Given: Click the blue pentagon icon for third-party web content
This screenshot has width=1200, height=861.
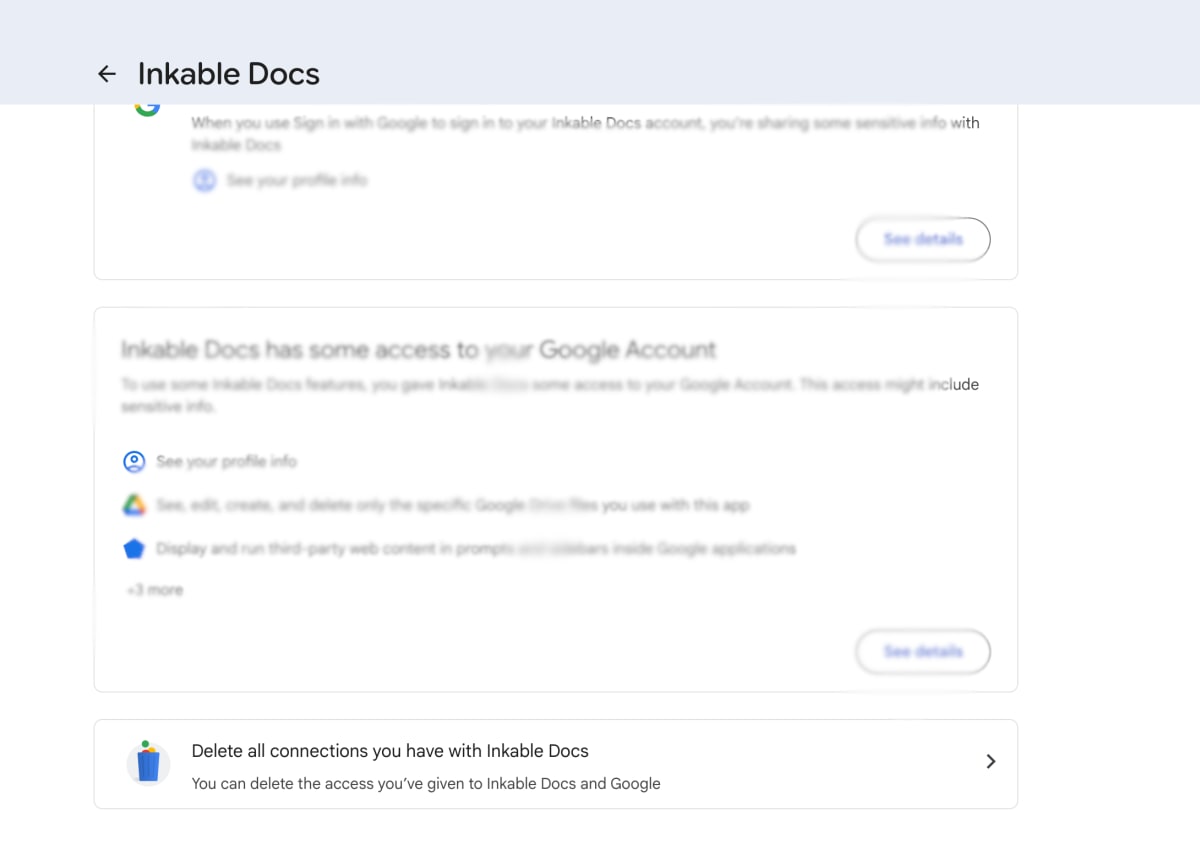Looking at the screenshot, I should point(134,549).
